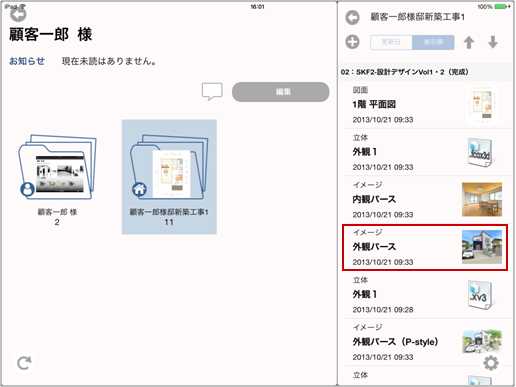The width and height of the screenshot is (516, 387).
Task: Go back from 顧客一郎様邸新築工事1 panel
Action: pos(352,17)
